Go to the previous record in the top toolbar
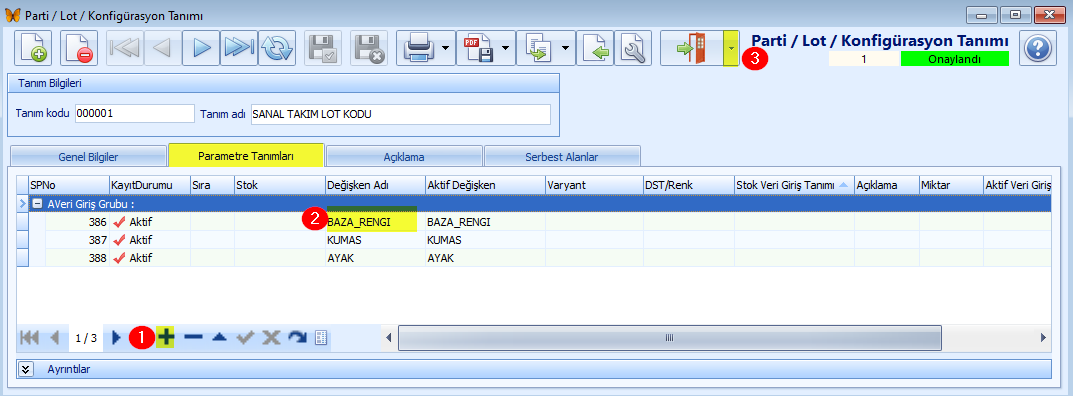Viewport: 1073px width, 396px height. [163, 48]
